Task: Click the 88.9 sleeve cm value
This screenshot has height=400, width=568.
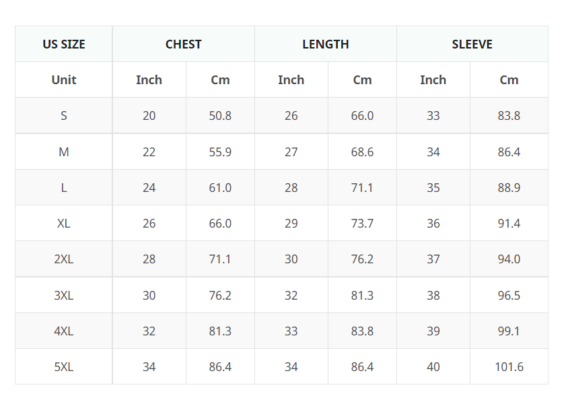Action: pos(509,188)
